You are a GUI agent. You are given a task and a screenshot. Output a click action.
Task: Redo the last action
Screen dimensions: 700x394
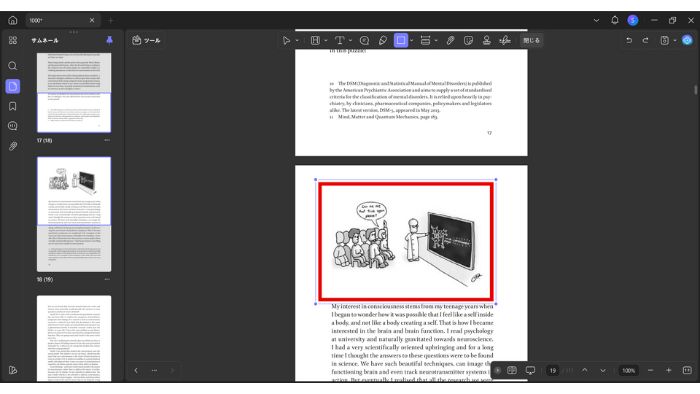coord(646,40)
